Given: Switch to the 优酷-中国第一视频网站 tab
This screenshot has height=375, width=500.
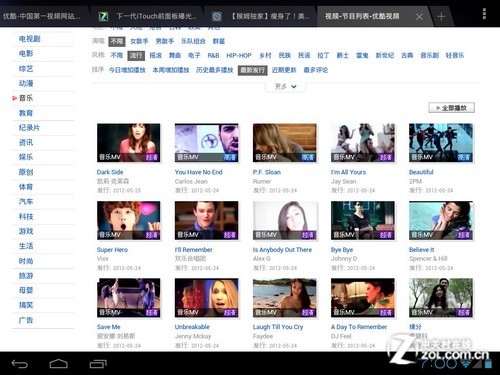Looking at the screenshot, I should 42,16.
